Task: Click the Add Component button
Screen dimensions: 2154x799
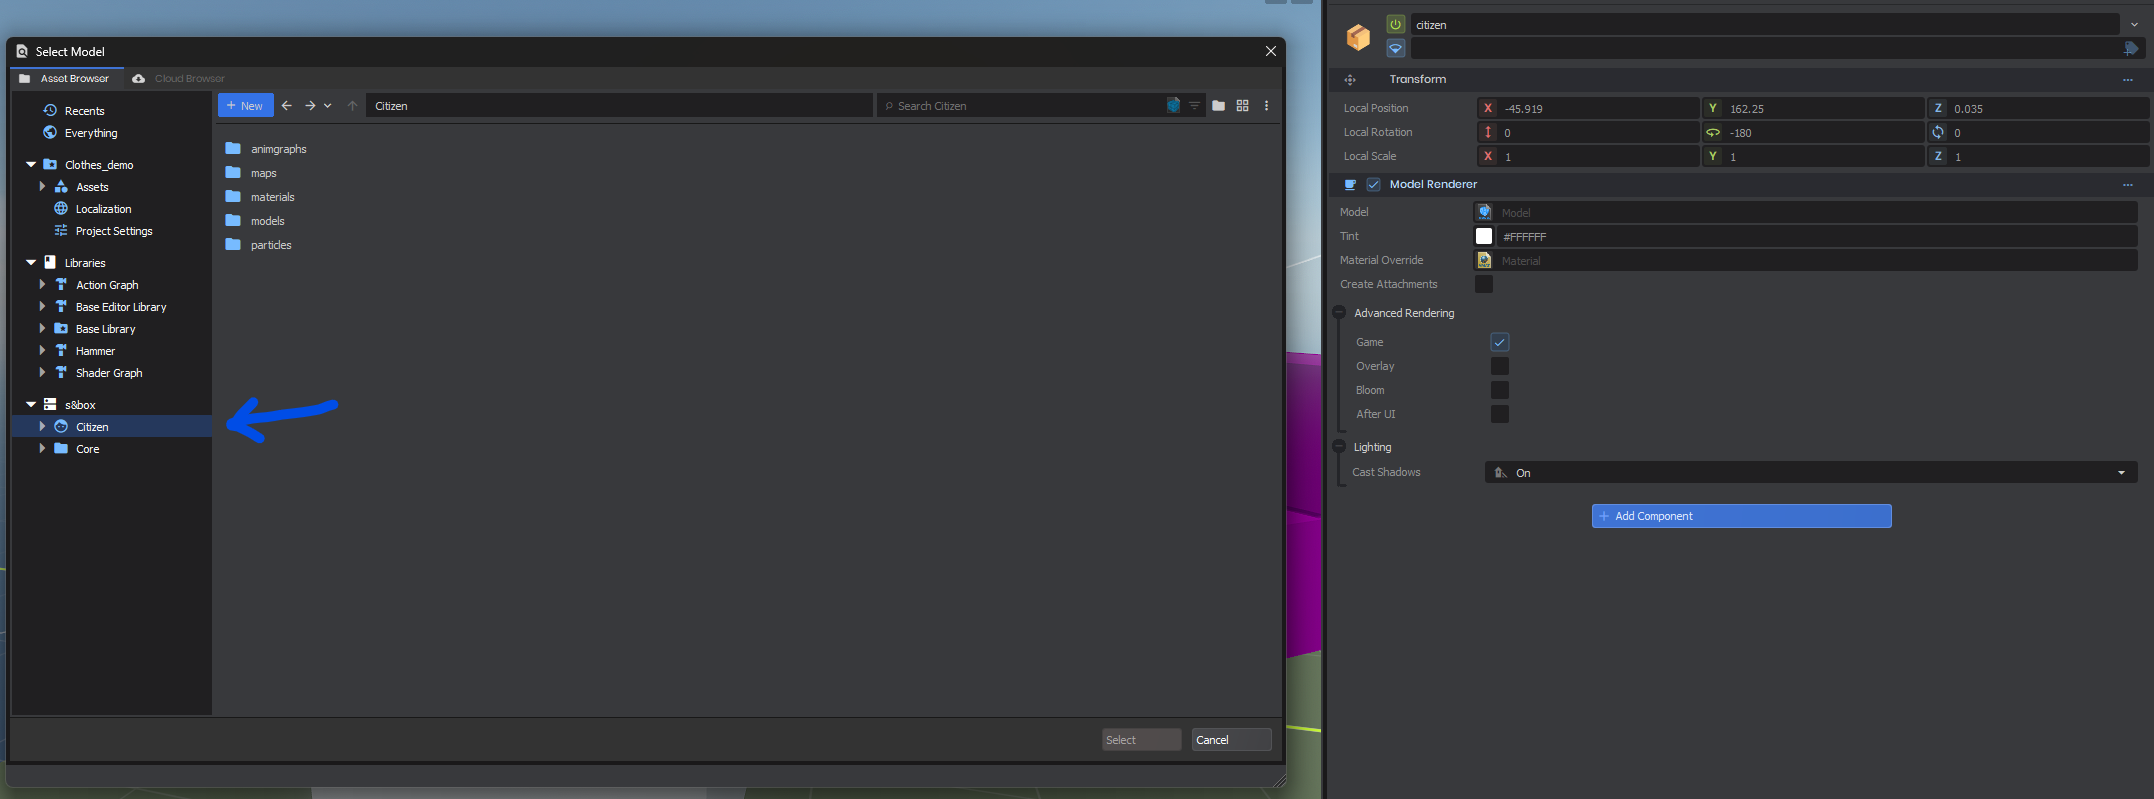Action: pos(1741,516)
